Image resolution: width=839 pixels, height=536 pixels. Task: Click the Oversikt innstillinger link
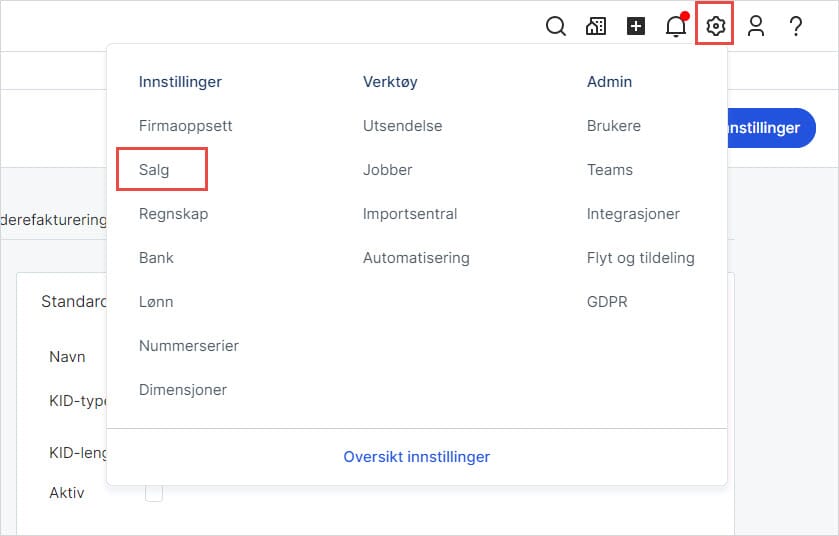pyautogui.click(x=417, y=457)
